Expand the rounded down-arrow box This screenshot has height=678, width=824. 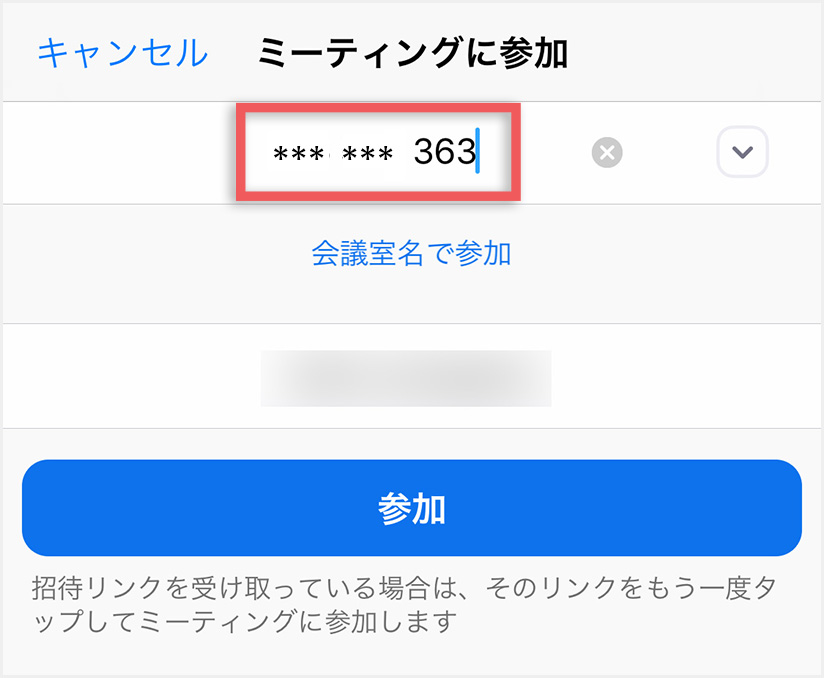pos(743,152)
